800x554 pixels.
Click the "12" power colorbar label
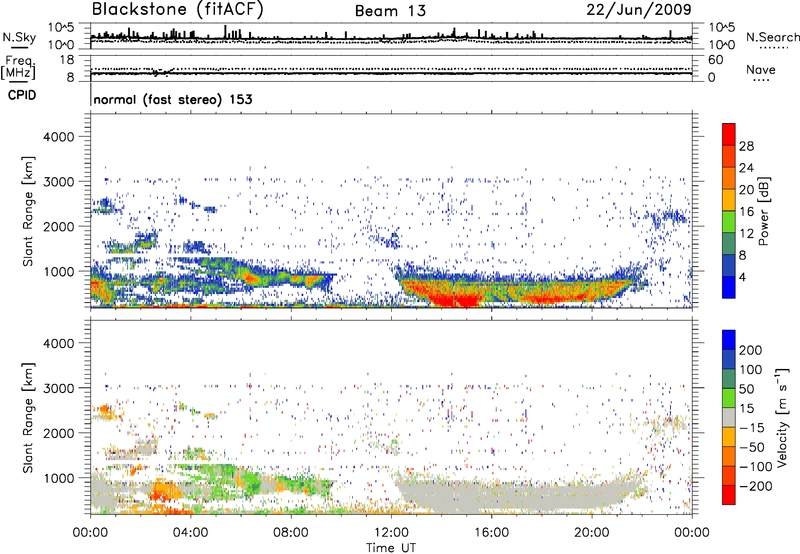coord(746,234)
